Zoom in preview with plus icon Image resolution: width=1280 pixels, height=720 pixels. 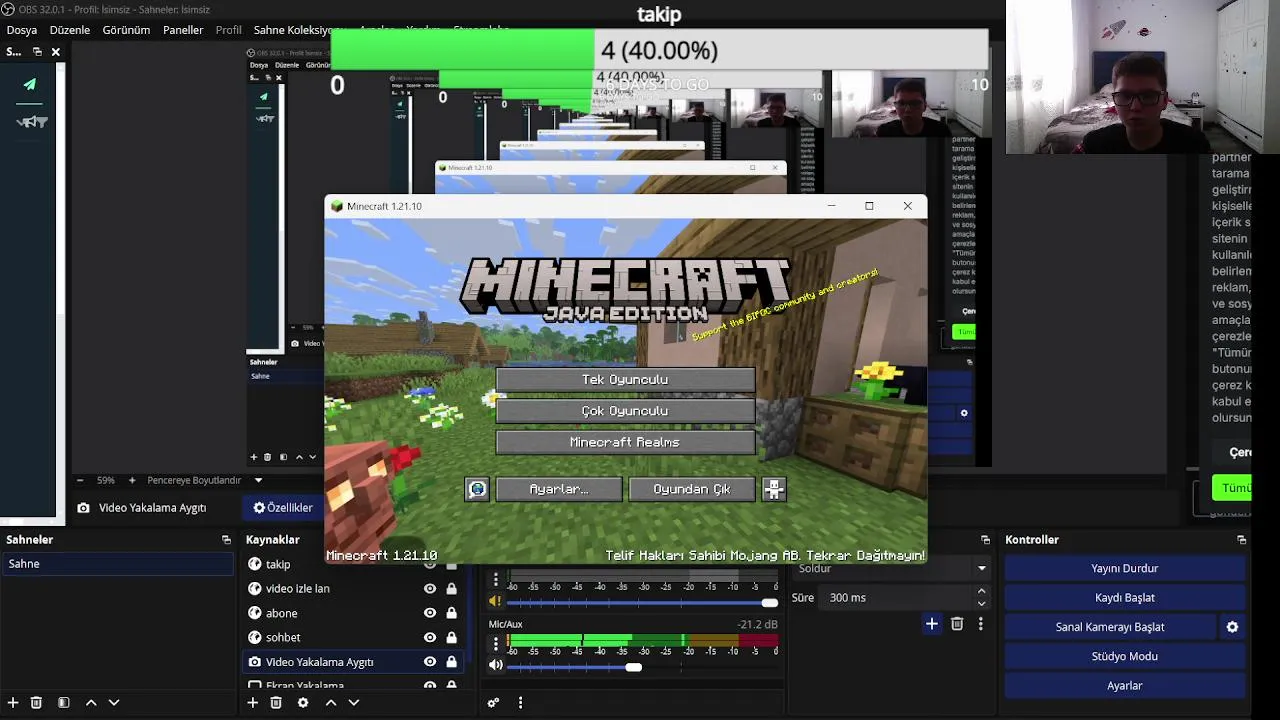click(x=131, y=480)
